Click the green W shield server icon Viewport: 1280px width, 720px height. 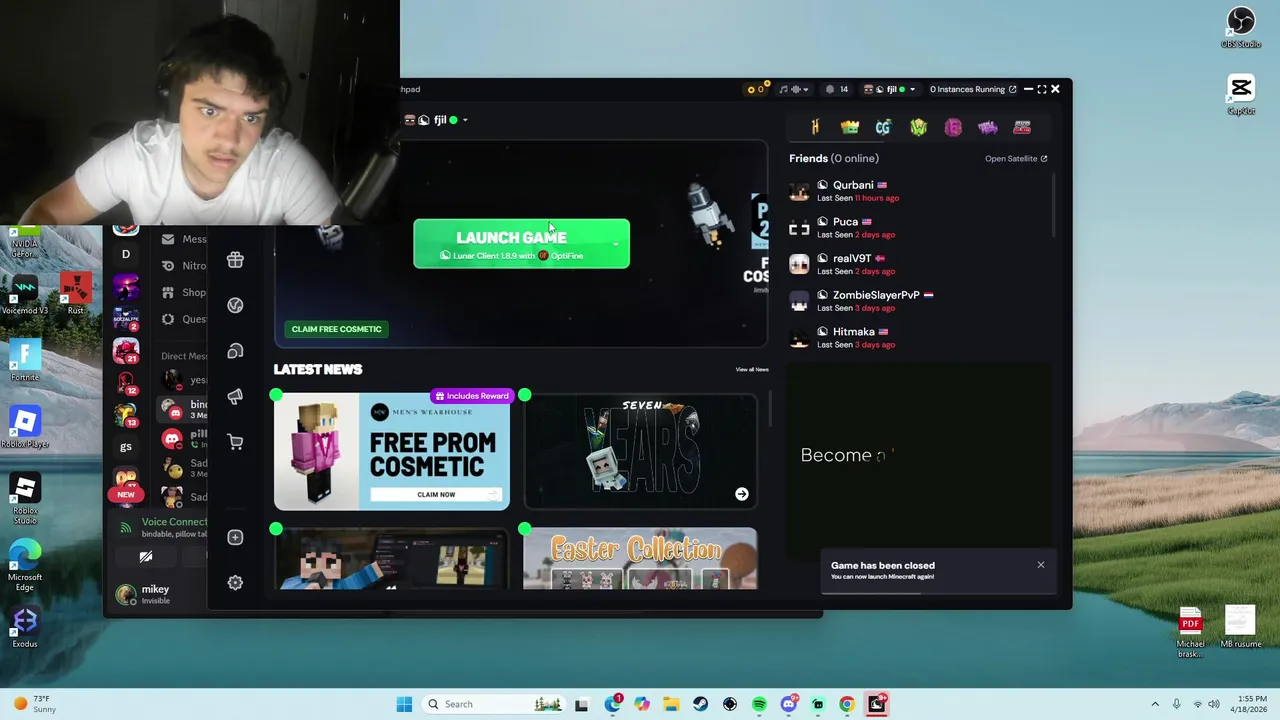[x=918, y=127]
